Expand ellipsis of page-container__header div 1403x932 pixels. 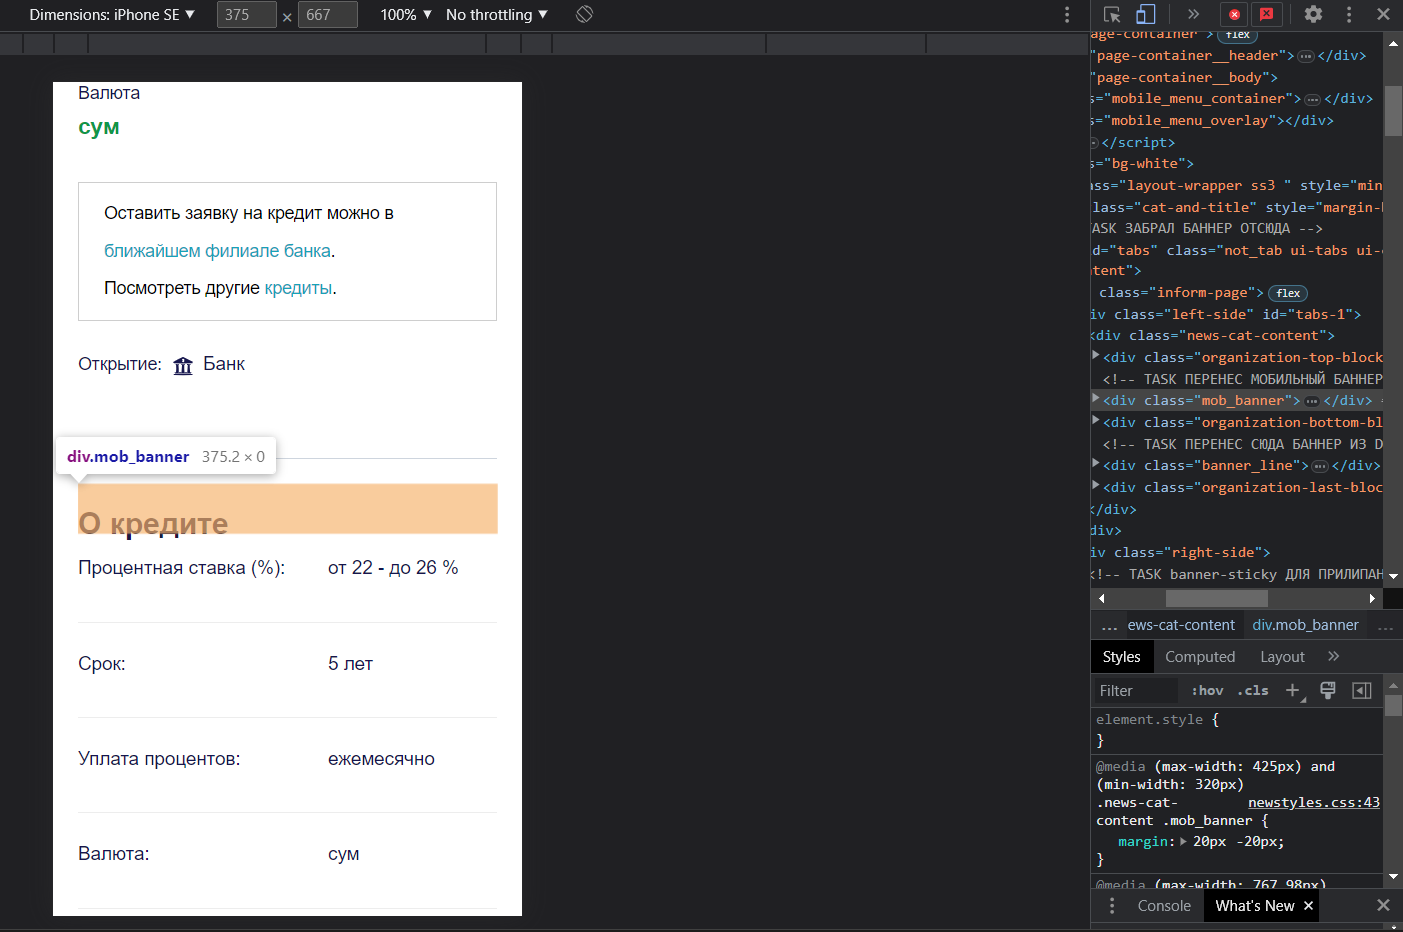pos(1306,57)
